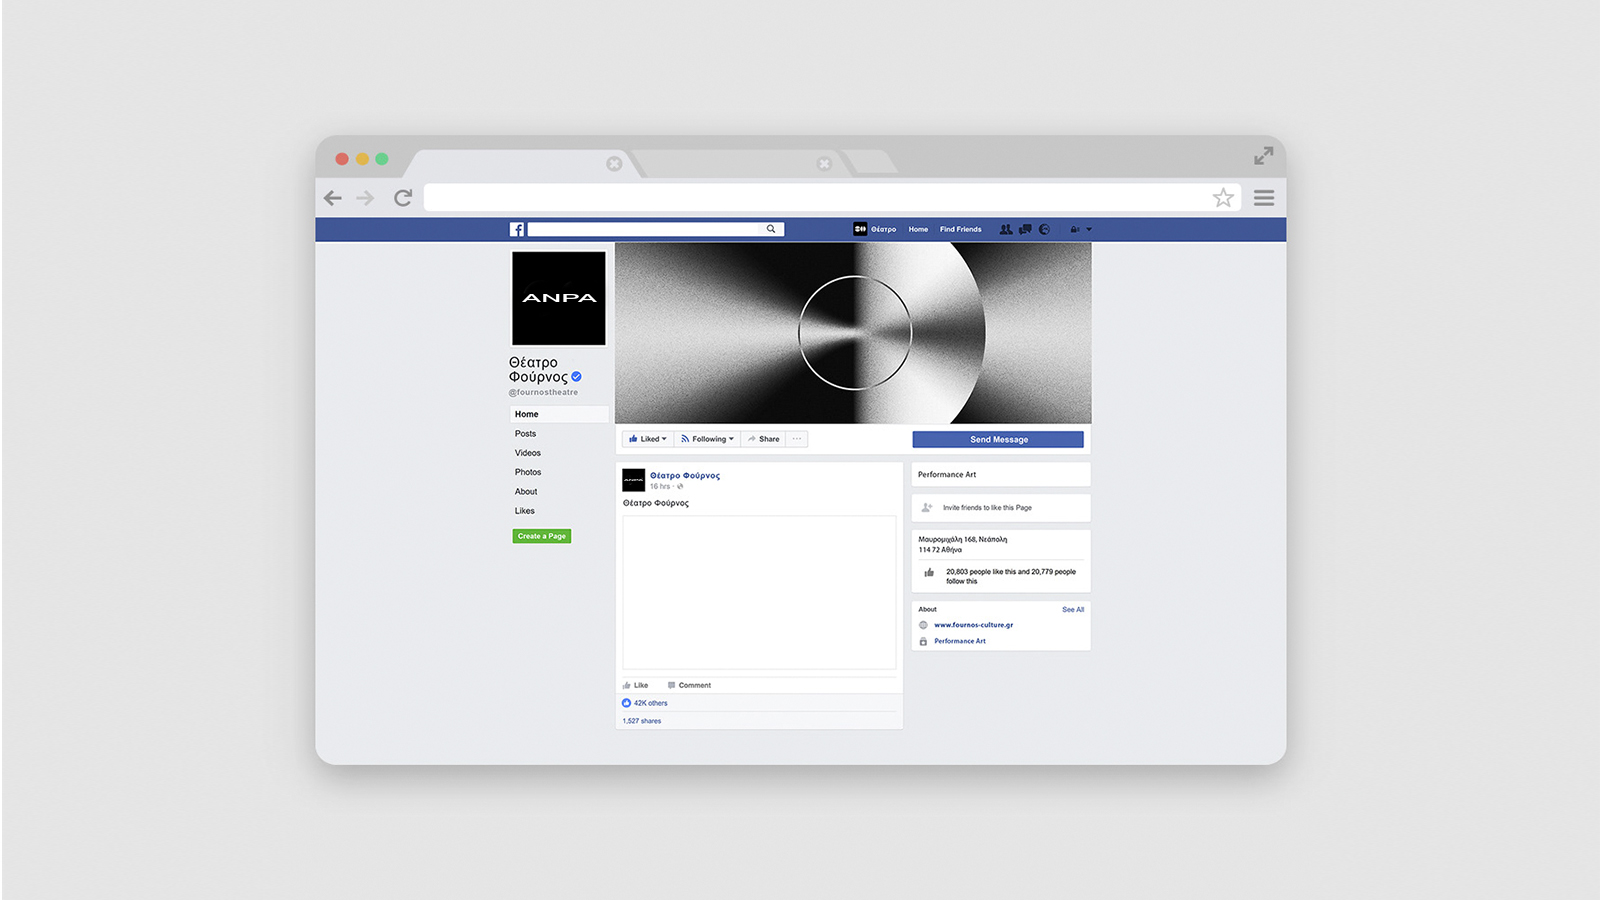
Task: Bookmark page with the star icon
Action: point(1223,198)
